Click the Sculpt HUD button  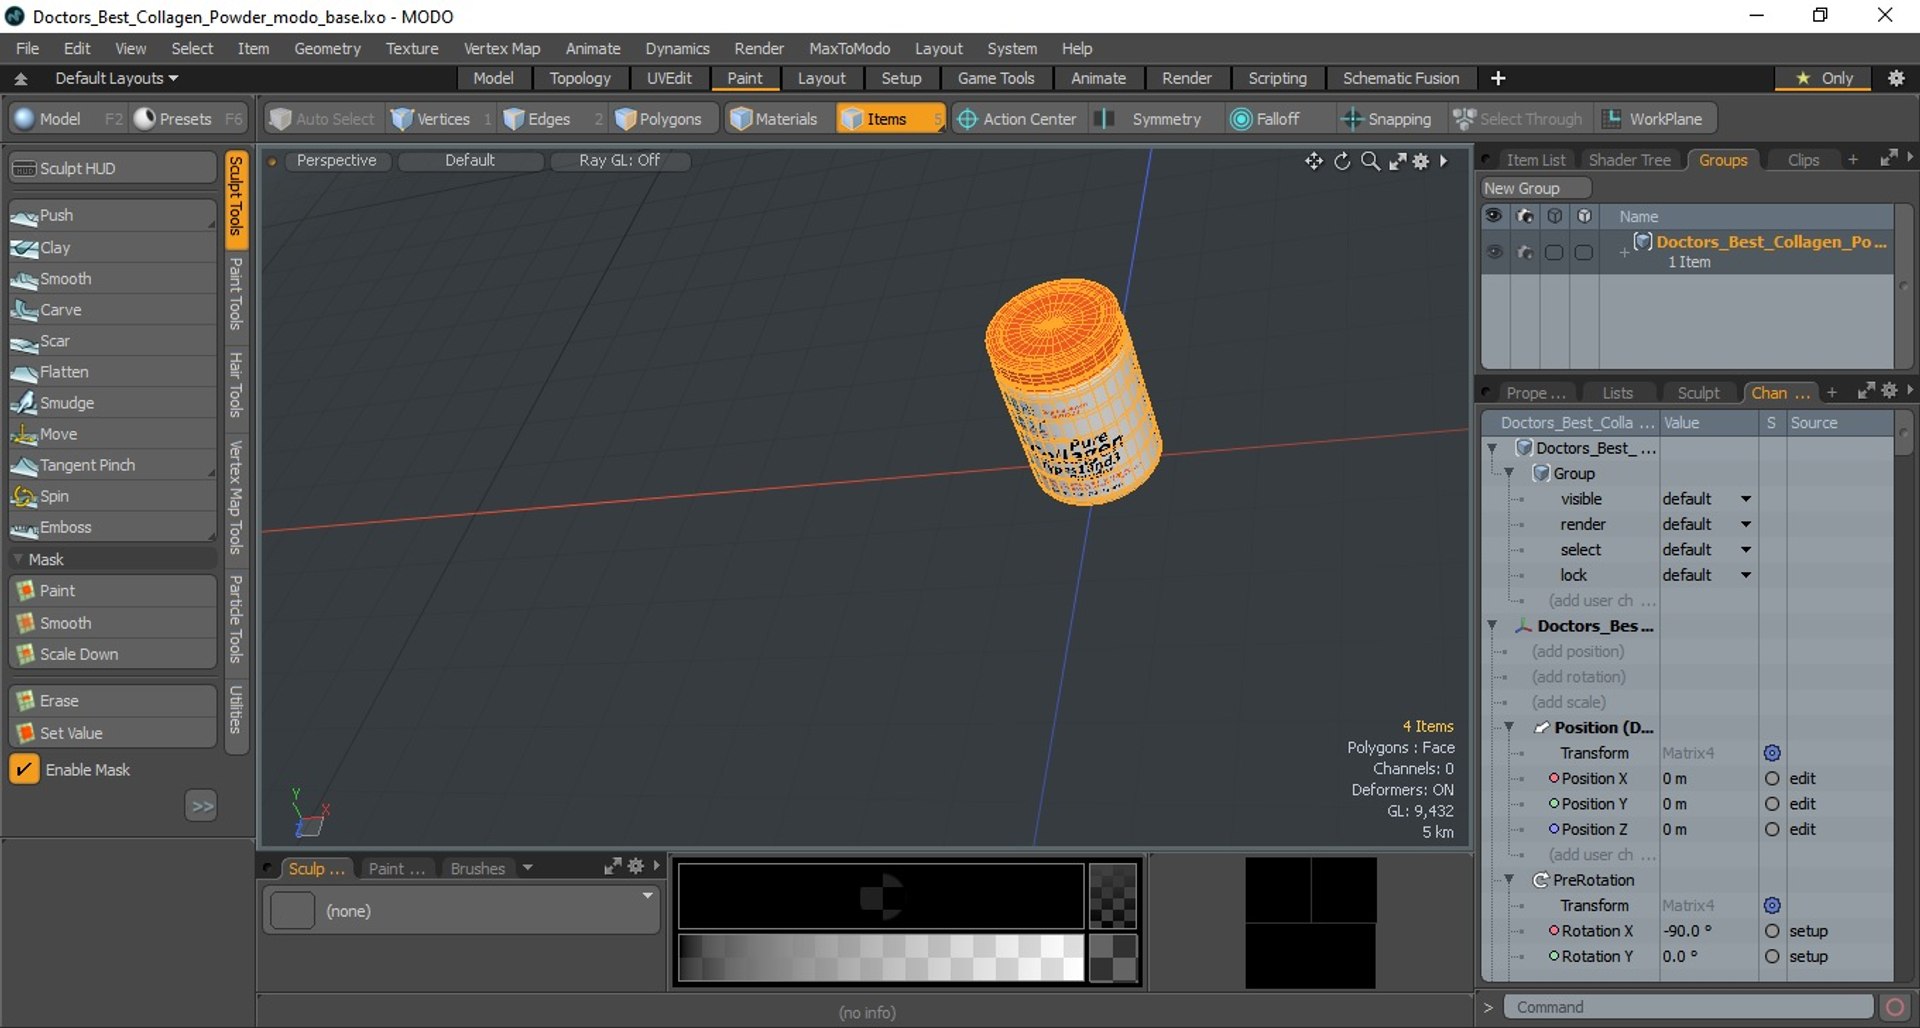click(112, 168)
